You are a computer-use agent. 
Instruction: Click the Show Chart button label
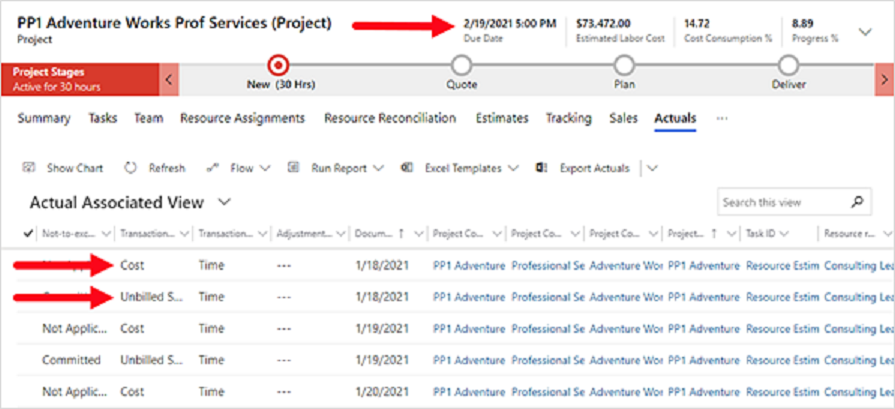[x=75, y=168]
